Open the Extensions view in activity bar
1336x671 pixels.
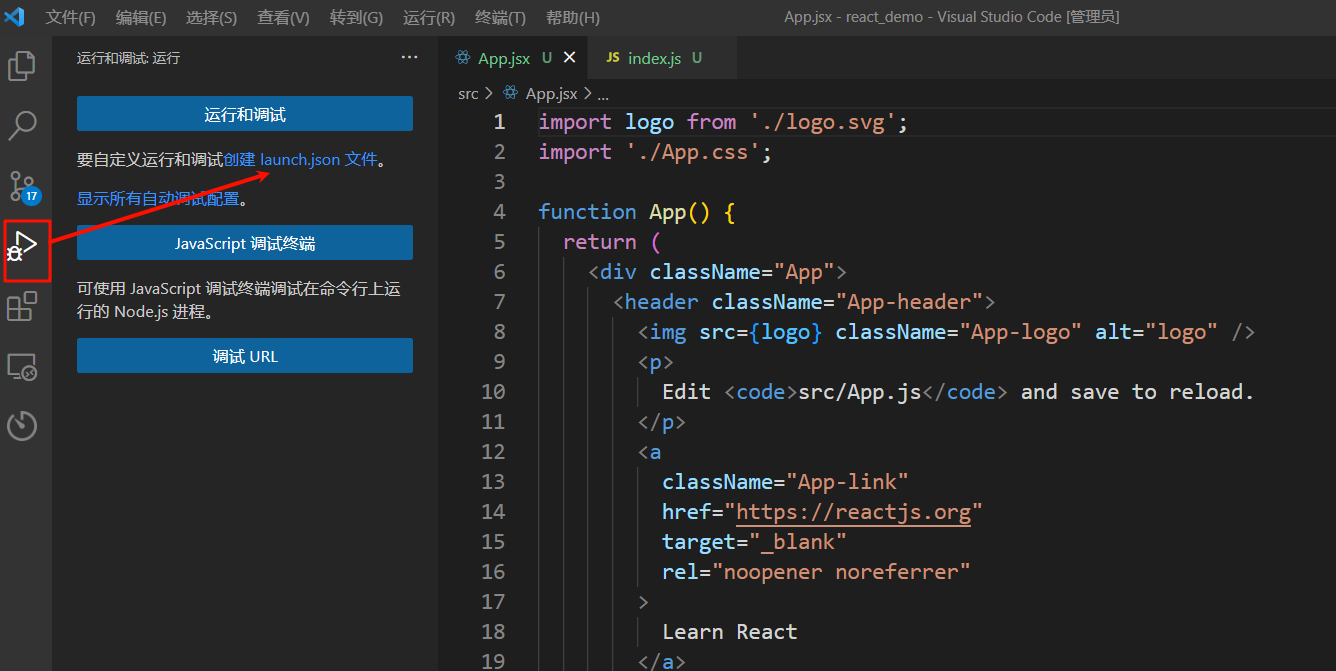click(22, 306)
